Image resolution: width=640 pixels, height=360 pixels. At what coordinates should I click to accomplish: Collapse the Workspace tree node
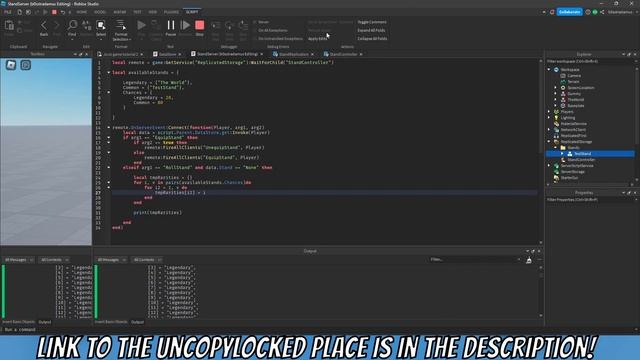(x=549, y=70)
